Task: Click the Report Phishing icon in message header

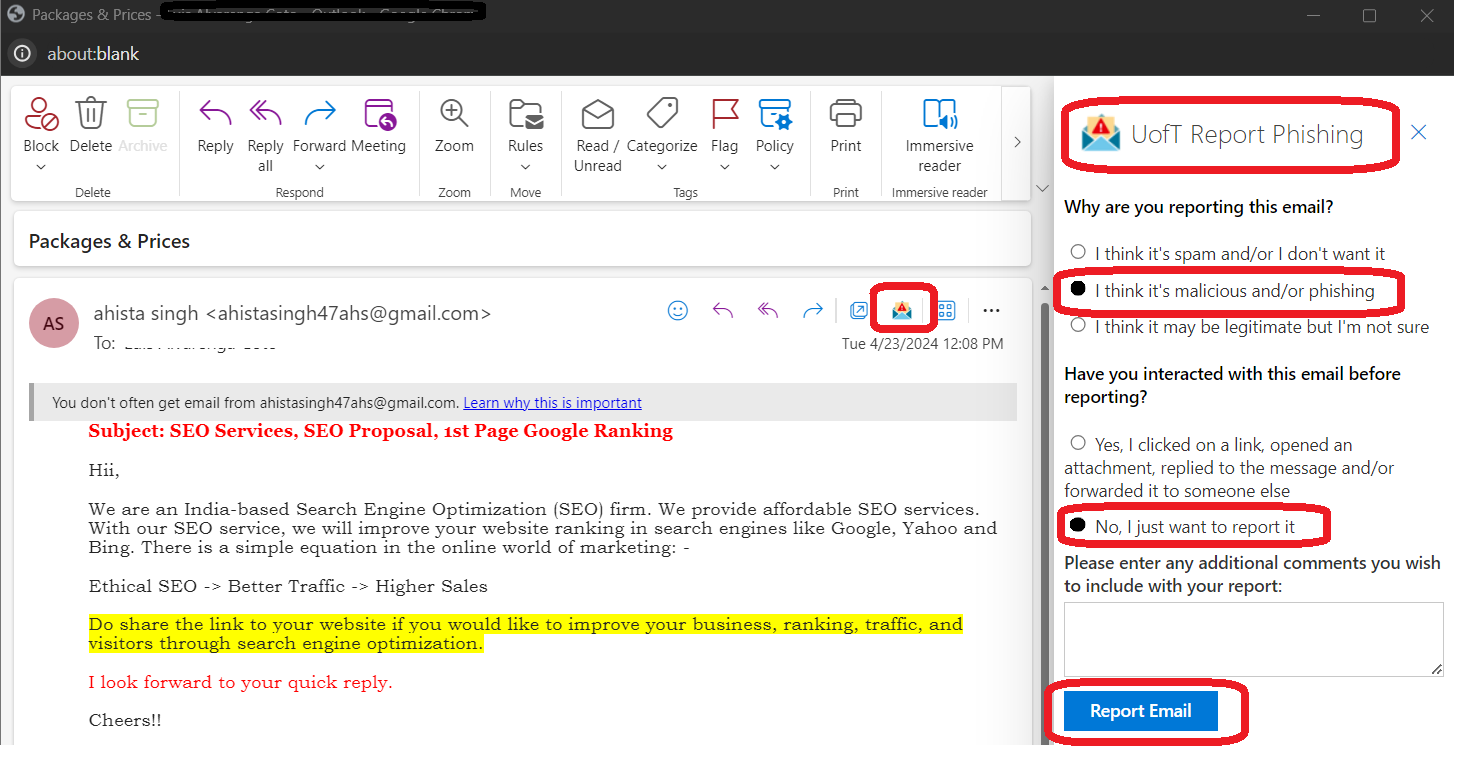Action: coord(902,310)
